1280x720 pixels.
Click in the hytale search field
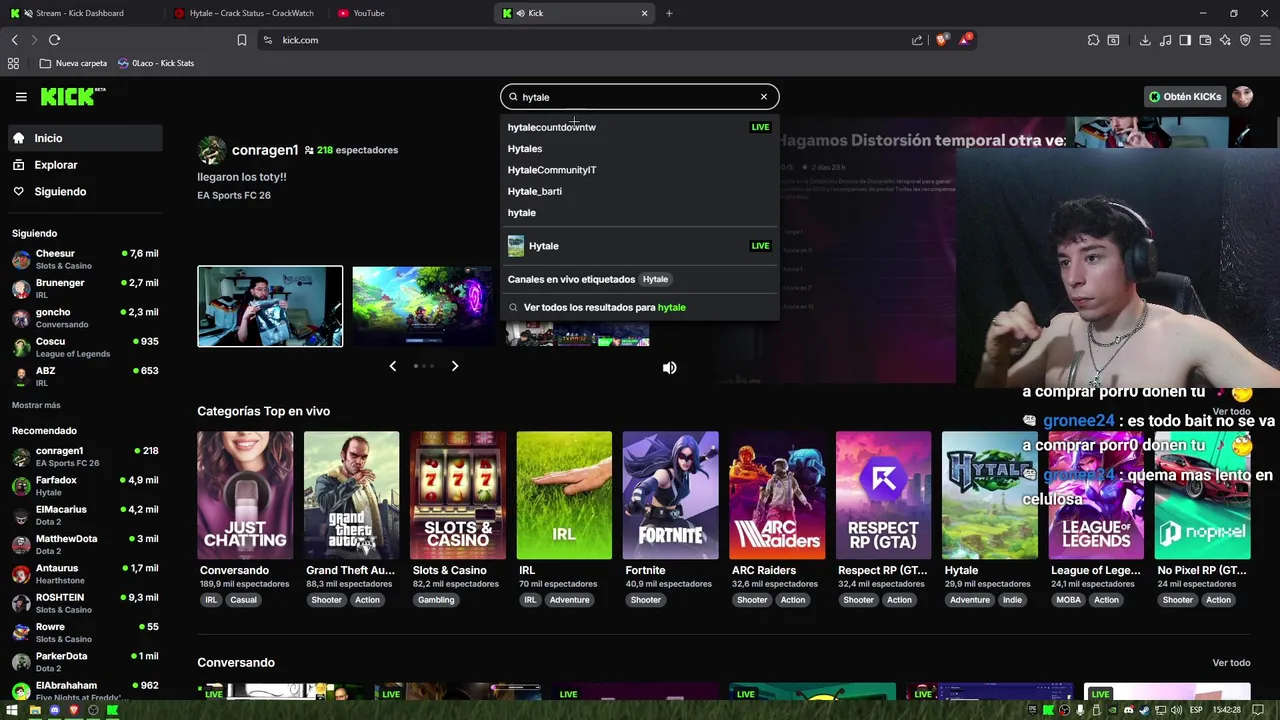[x=640, y=97]
